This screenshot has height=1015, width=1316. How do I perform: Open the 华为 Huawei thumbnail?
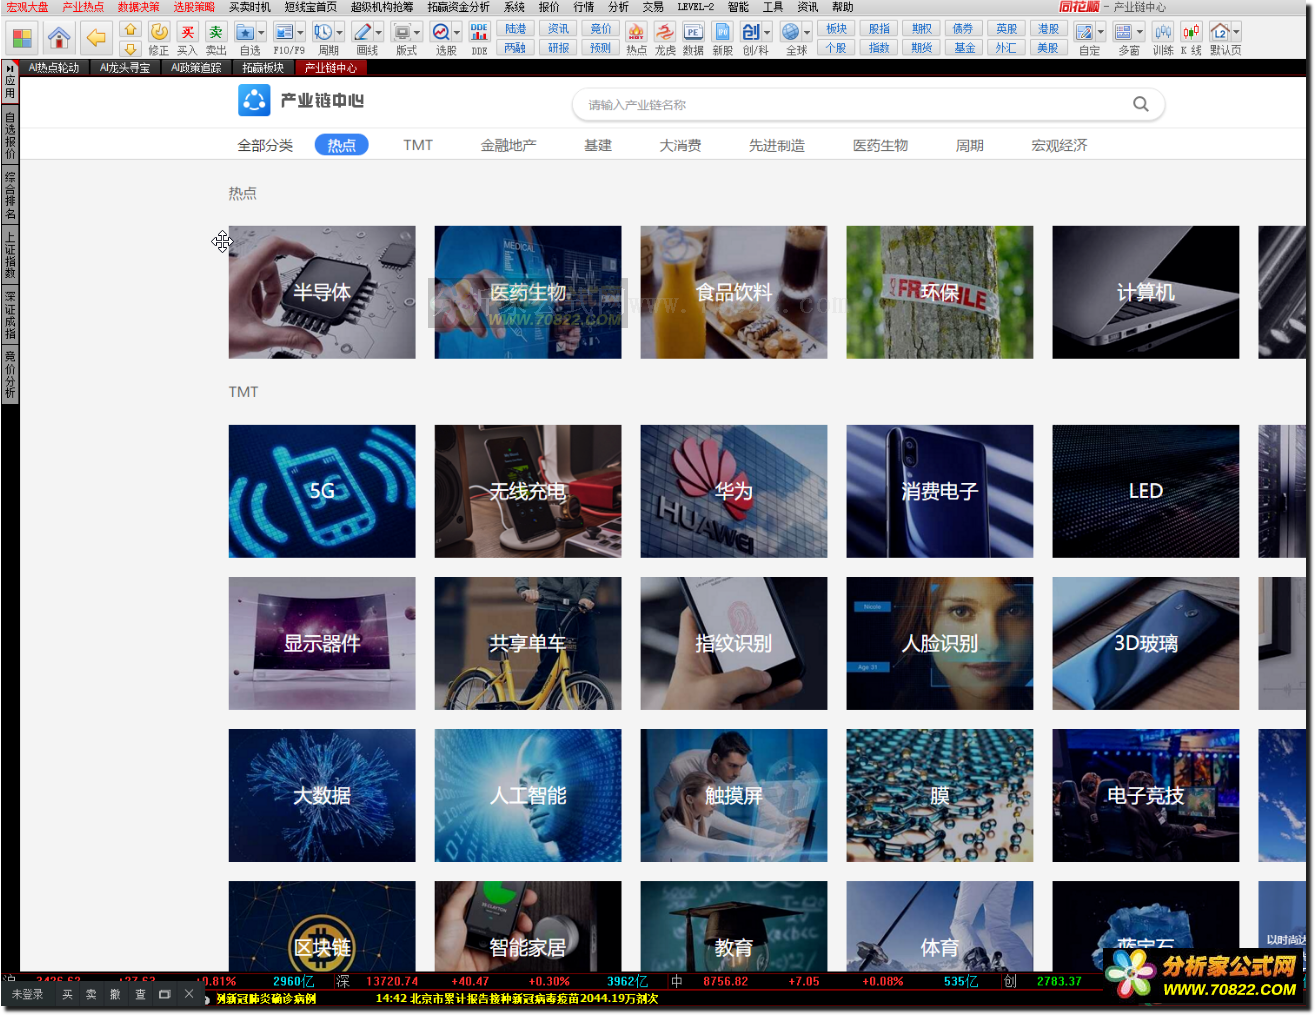[734, 491]
